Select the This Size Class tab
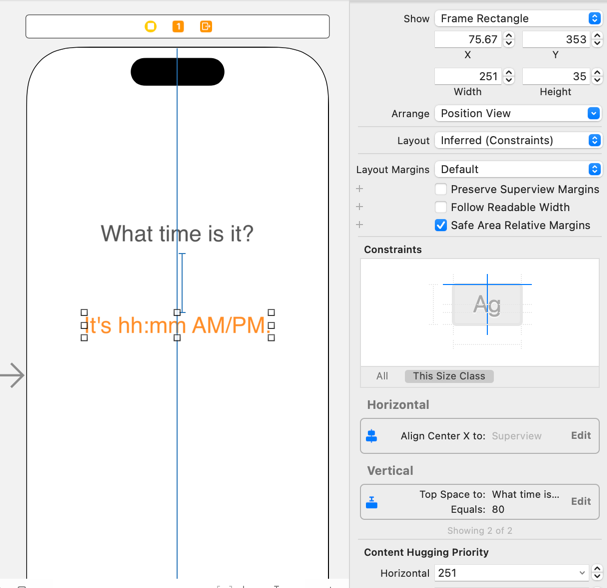This screenshot has width=607, height=588. pyautogui.click(x=449, y=376)
